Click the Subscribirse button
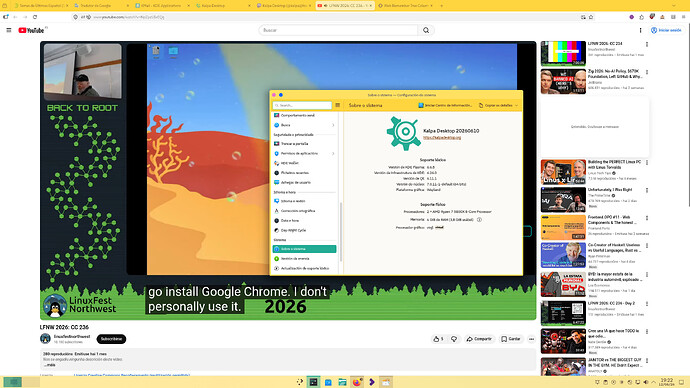Image resolution: width=690 pixels, height=388 pixels. [x=111, y=339]
